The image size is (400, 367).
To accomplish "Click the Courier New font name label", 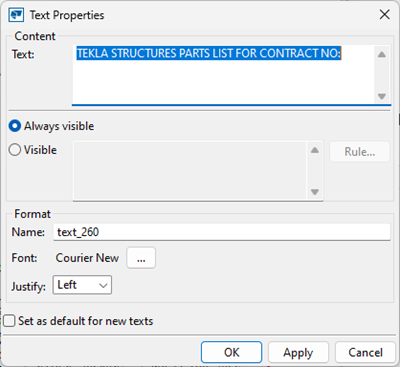I will [87, 258].
